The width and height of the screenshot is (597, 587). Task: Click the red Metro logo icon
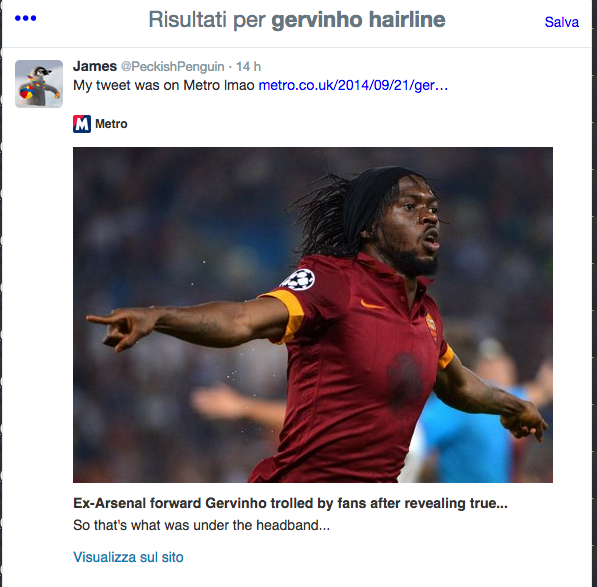pos(82,124)
